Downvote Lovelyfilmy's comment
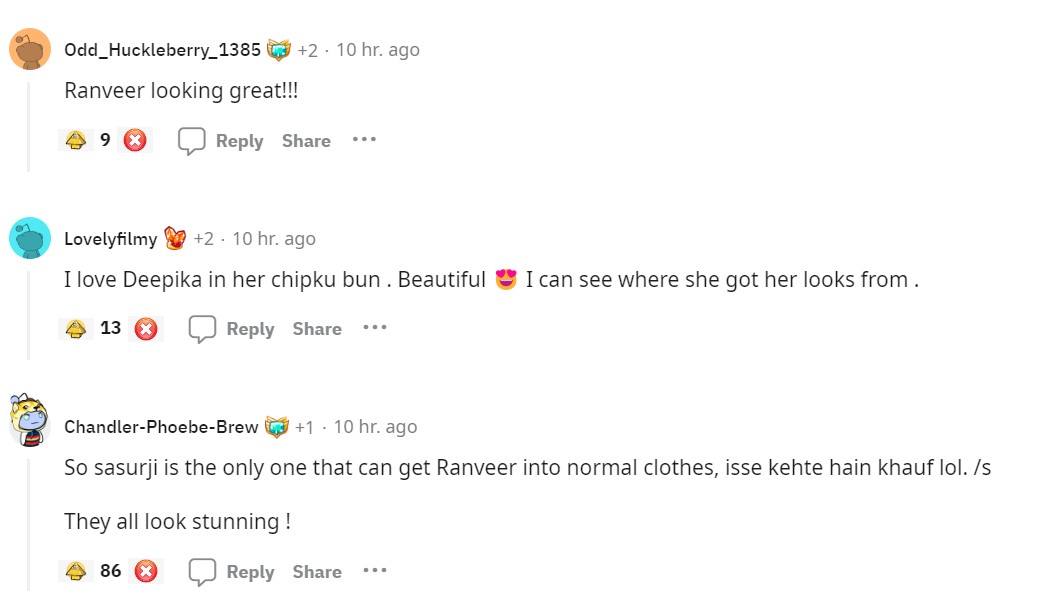Image resolution: width=1044 pixels, height=591 pixels. coord(146,329)
